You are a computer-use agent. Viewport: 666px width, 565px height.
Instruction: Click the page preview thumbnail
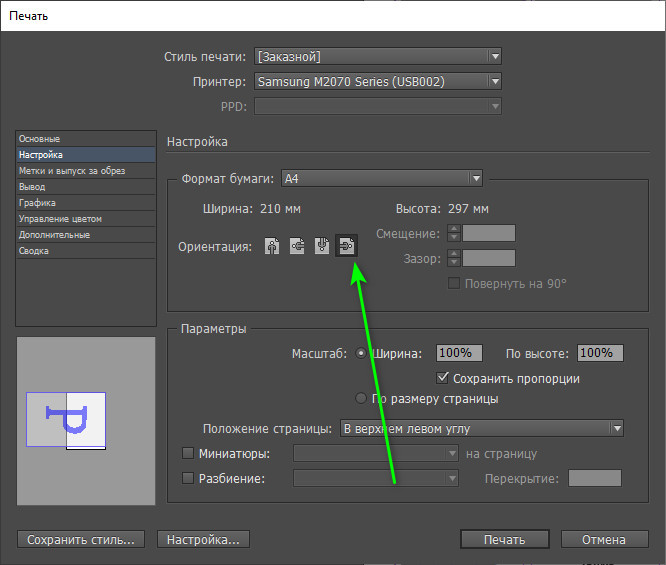86,421
